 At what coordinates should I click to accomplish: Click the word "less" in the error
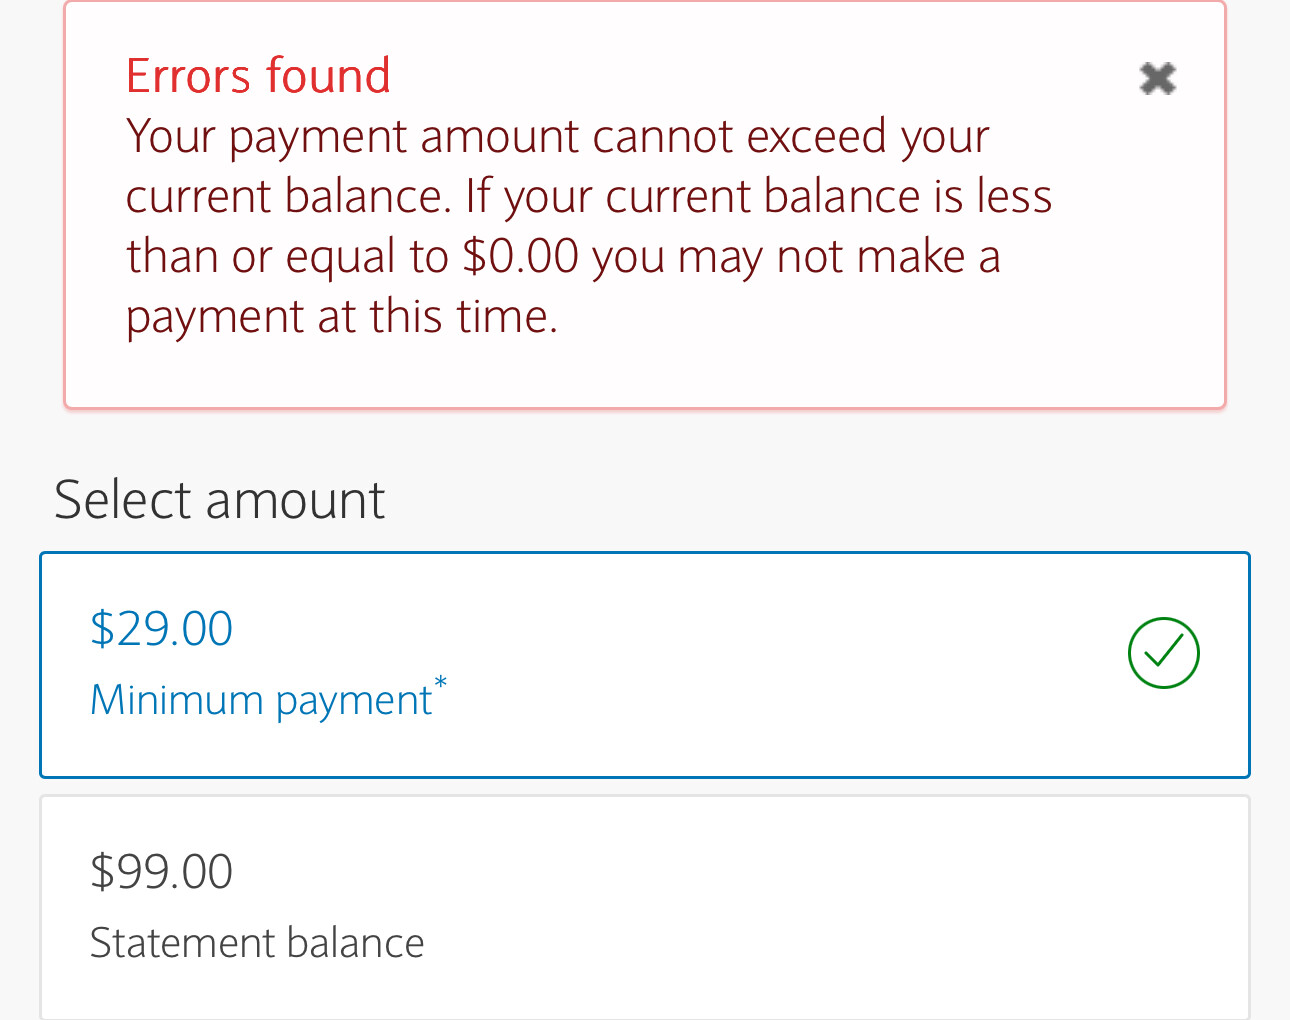[x=1014, y=197]
